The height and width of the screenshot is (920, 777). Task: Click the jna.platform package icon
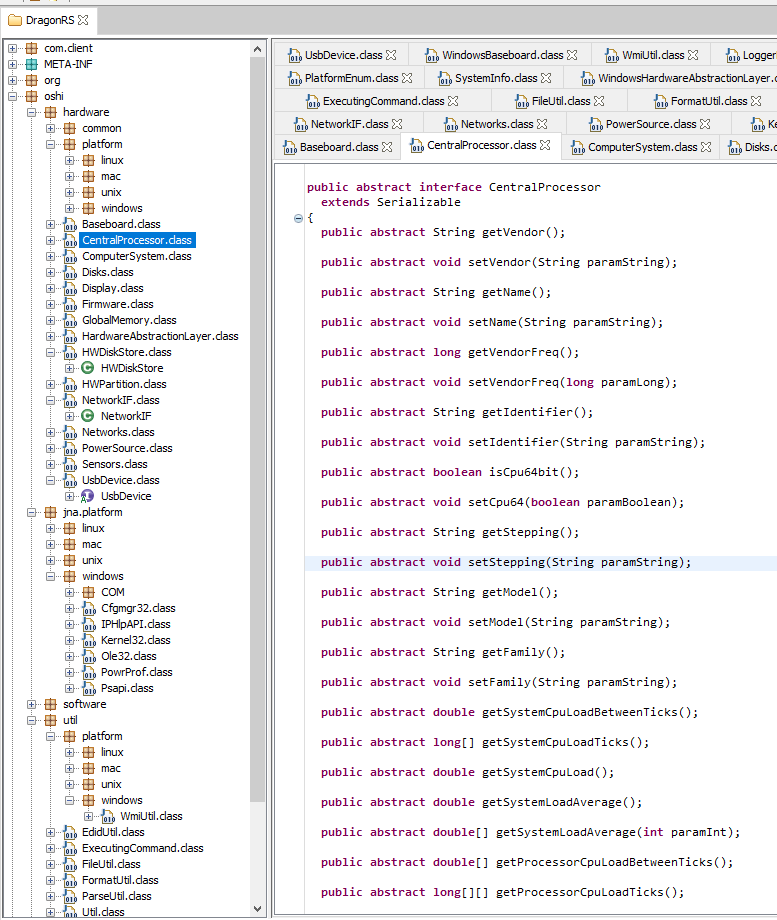(x=51, y=512)
